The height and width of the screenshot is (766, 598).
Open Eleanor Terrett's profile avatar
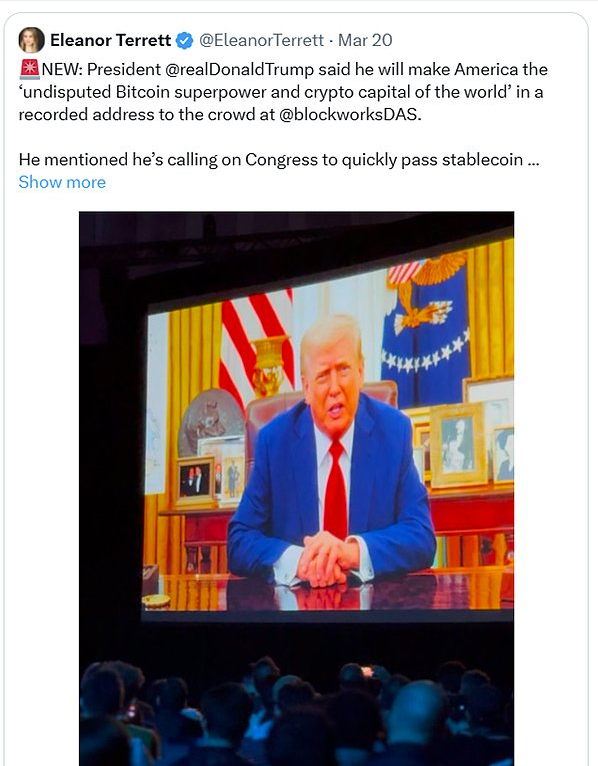point(31,40)
